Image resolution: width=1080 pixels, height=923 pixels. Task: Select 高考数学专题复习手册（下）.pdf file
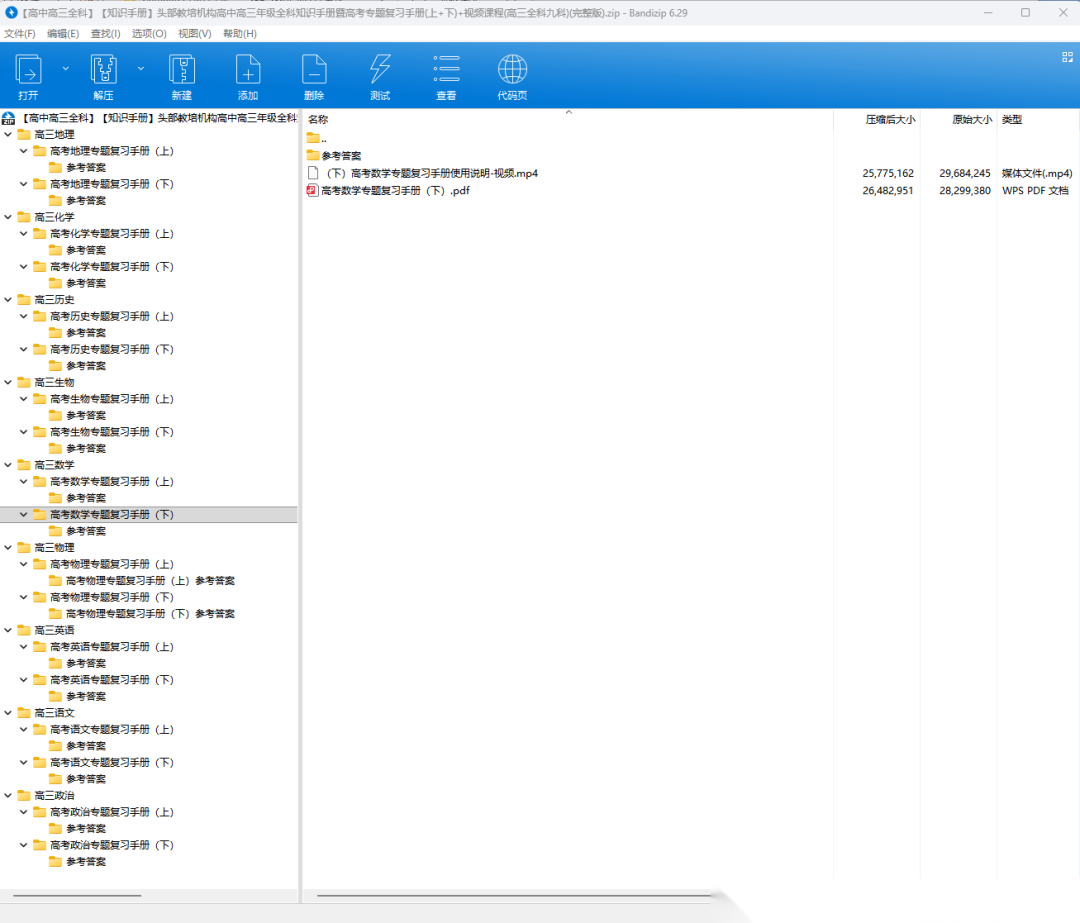pos(395,190)
